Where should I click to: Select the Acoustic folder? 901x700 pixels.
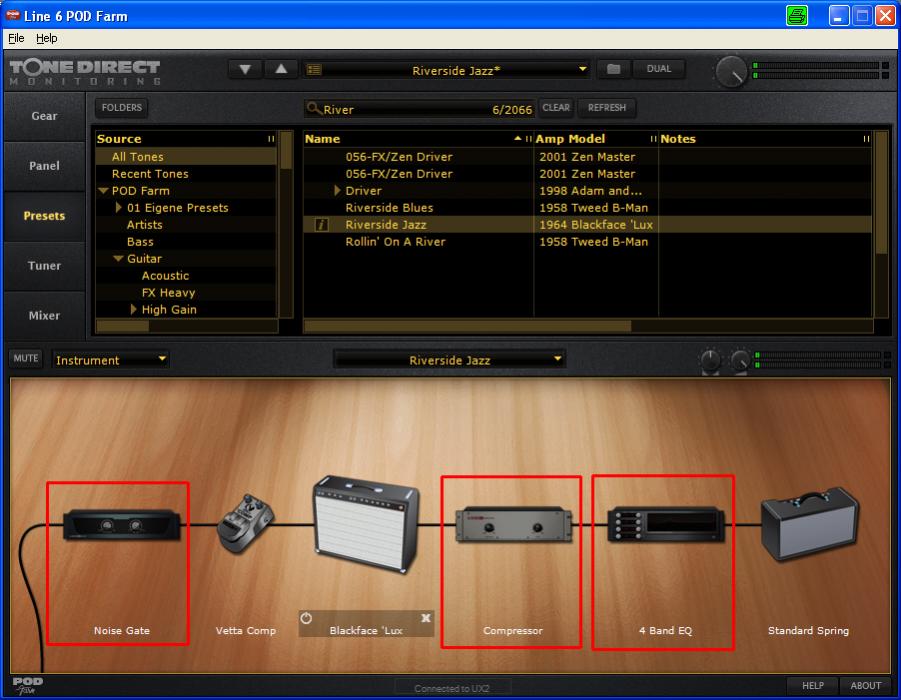coord(186,275)
